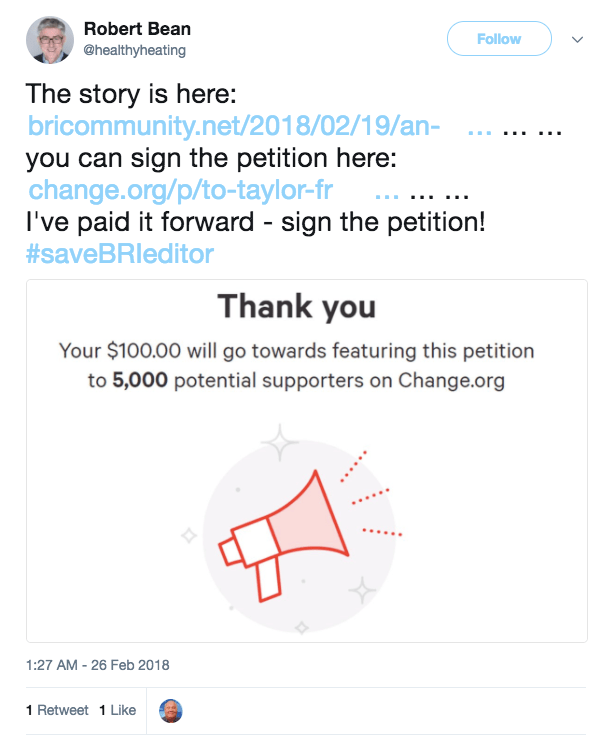Open the liker's small avatar

tap(171, 710)
